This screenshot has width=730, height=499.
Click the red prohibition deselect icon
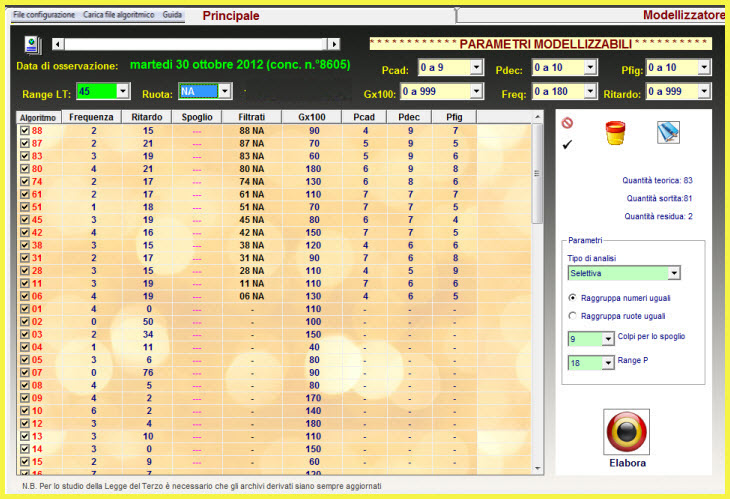pos(567,124)
